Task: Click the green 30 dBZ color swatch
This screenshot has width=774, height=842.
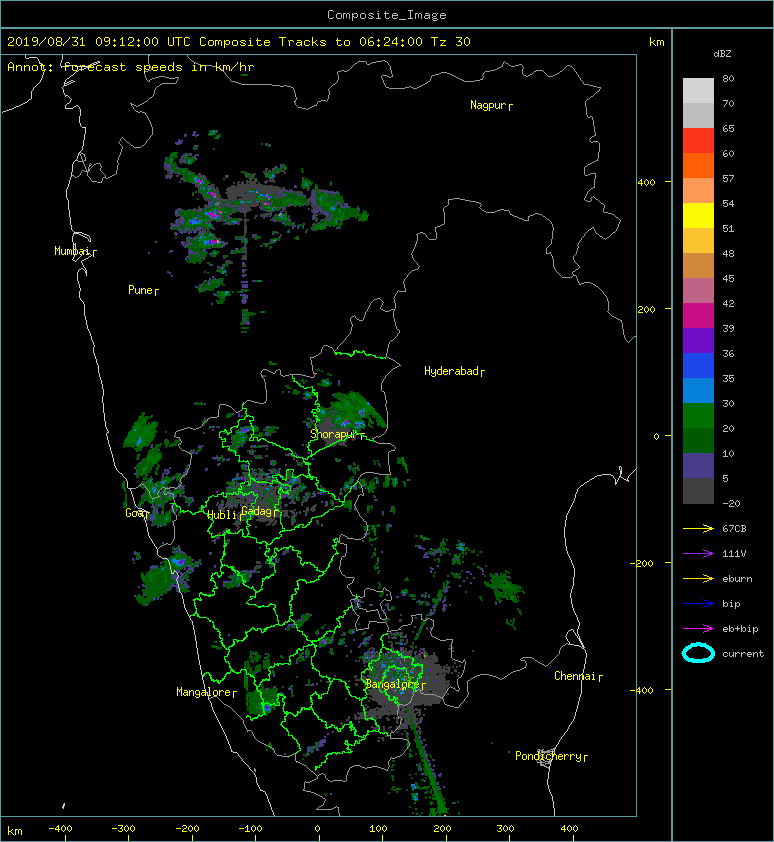Action: (698, 416)
